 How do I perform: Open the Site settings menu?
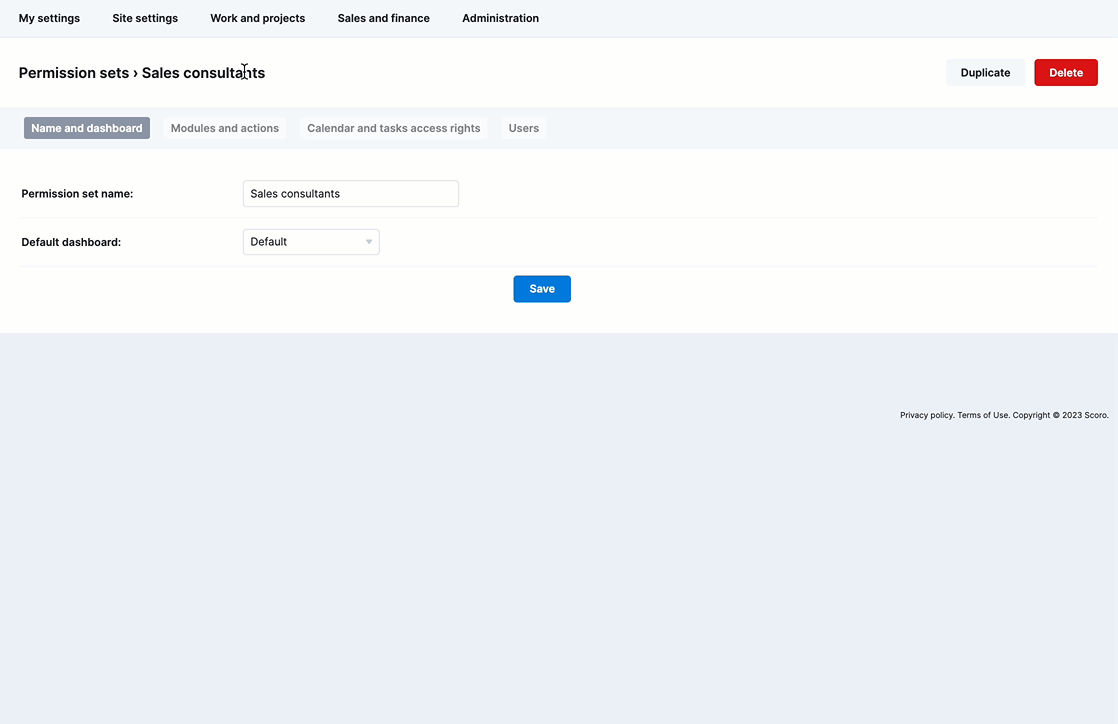tap(145, 18)
